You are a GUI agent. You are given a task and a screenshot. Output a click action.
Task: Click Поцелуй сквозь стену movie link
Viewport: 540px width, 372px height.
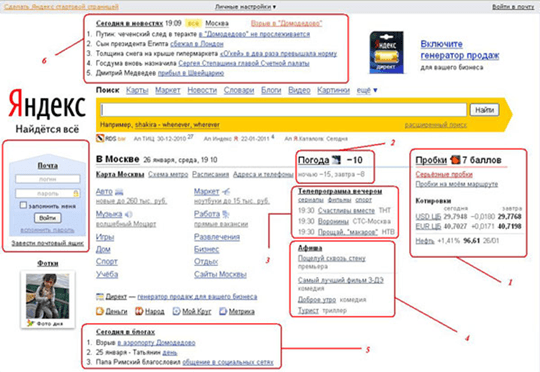pyautogui.click(x=332, y=258)
